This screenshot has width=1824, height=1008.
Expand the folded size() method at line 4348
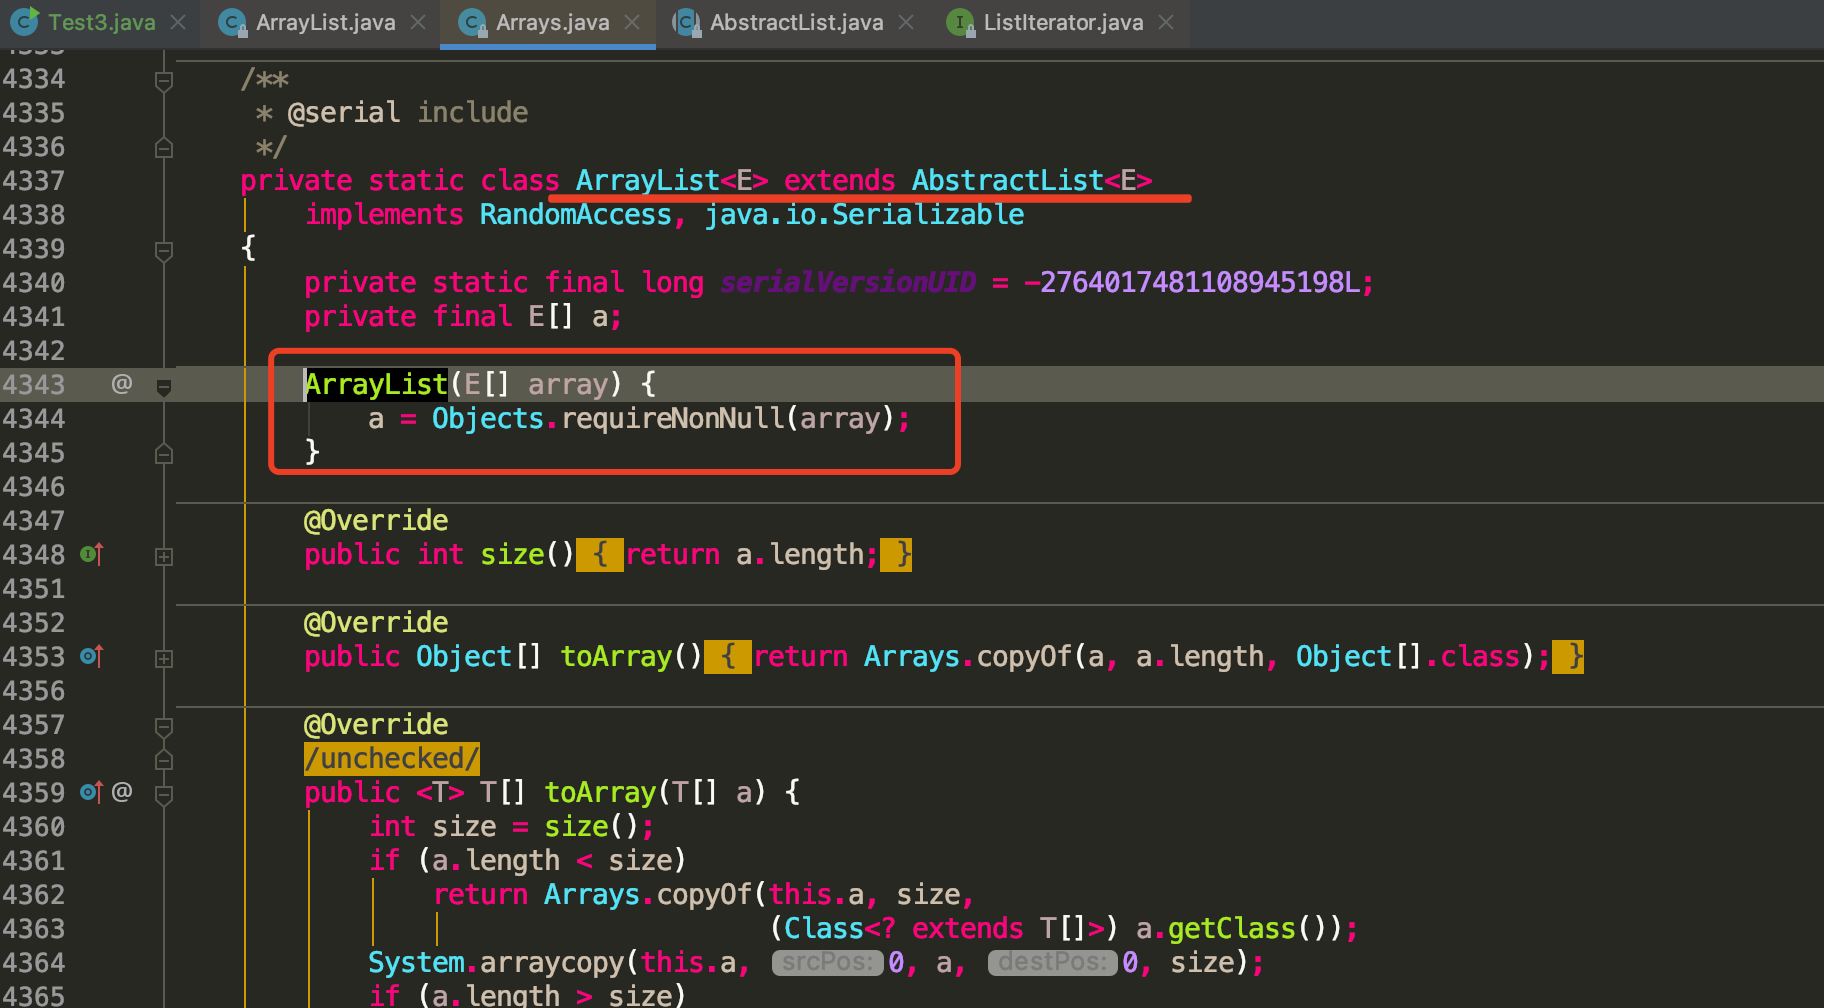(164, 556)
